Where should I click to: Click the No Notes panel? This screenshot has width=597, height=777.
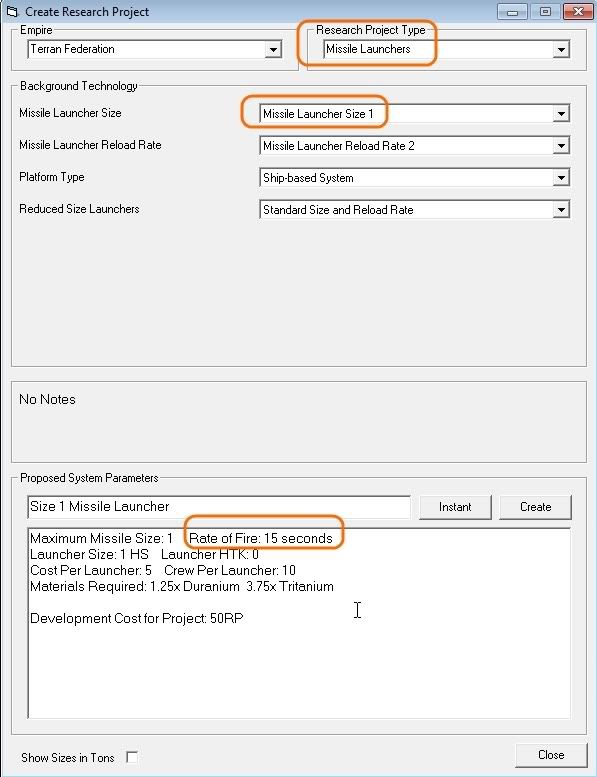tap(299, 422)
